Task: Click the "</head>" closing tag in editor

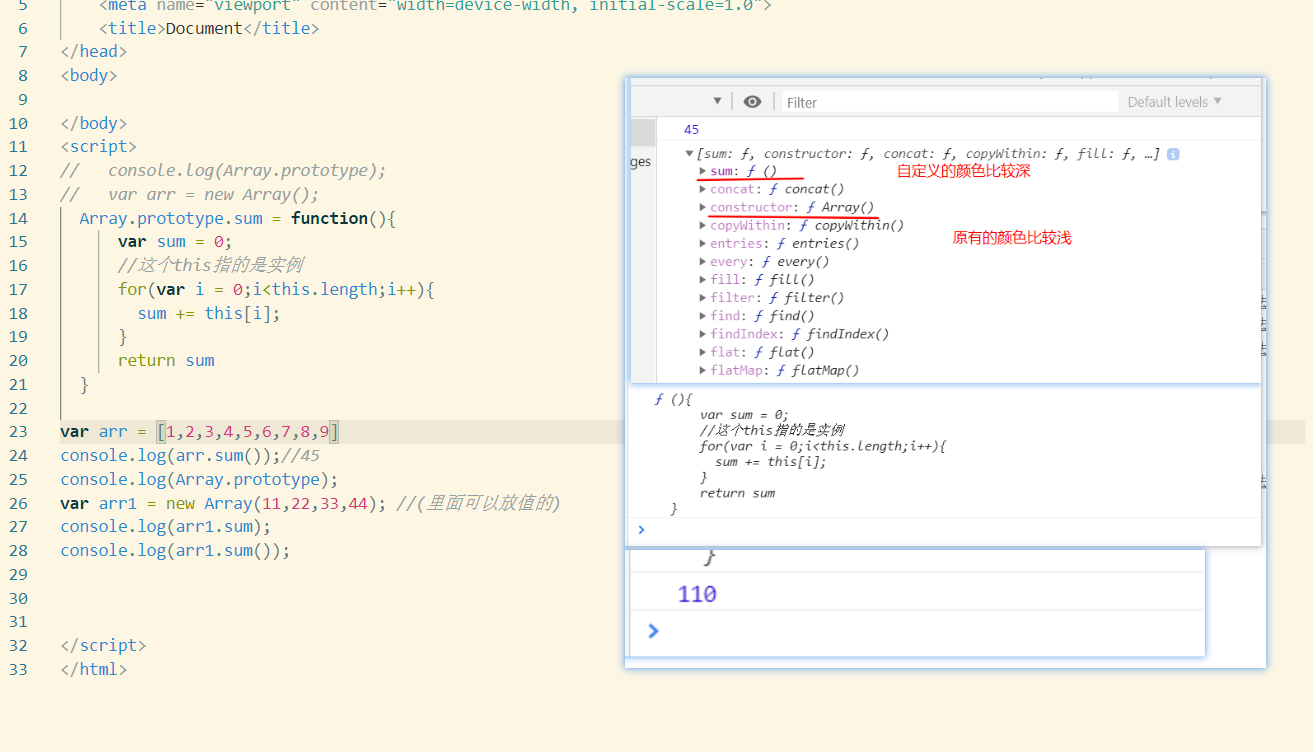Action: point(94,51)
